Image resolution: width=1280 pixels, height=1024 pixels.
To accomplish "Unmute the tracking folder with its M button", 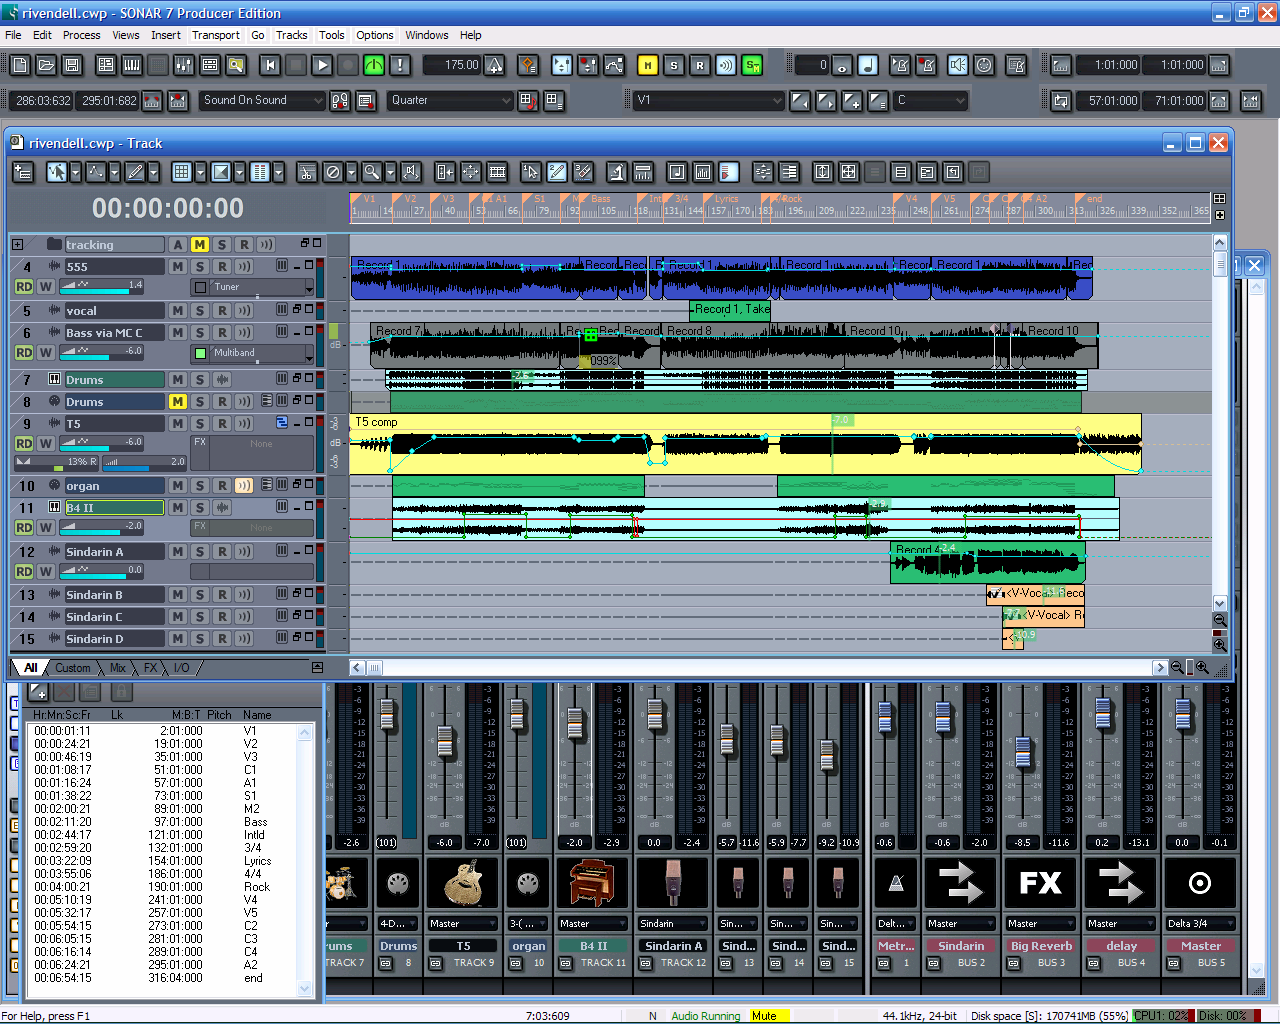I will click(200, 245).
